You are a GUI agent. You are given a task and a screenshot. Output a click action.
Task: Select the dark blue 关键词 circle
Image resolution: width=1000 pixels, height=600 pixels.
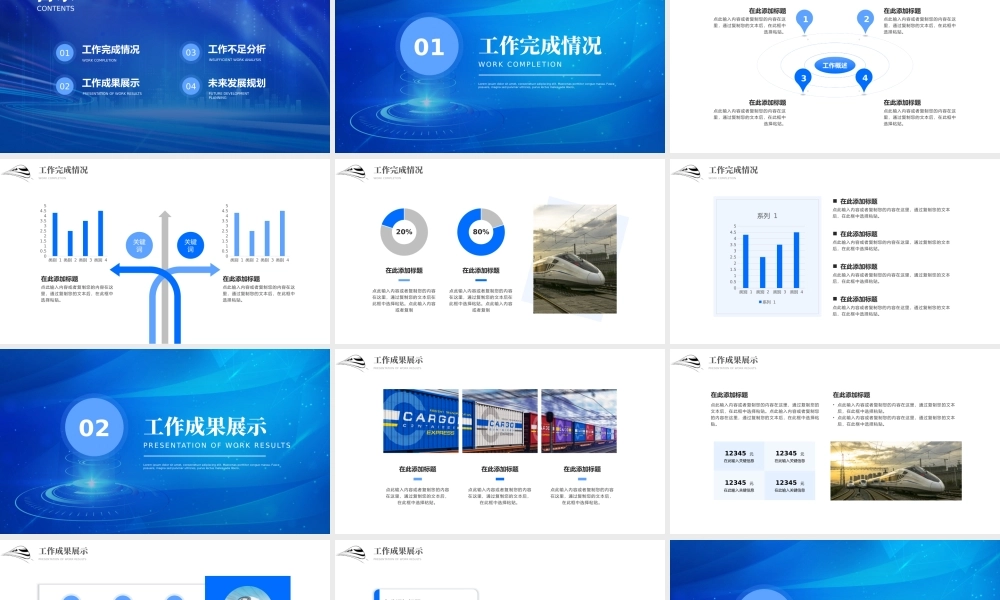(190, 245)
